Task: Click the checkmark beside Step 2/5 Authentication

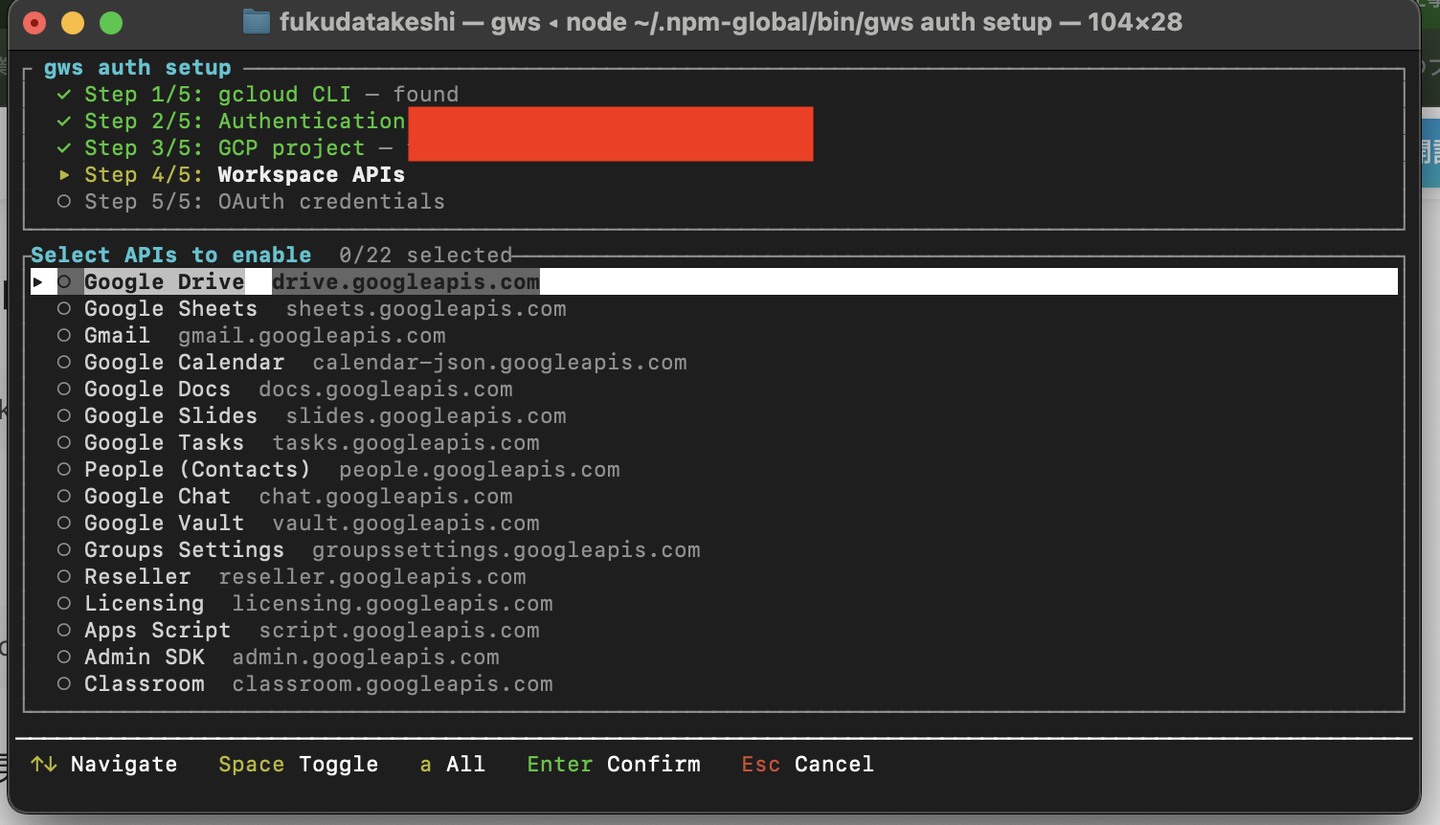Action: [64, 122]
